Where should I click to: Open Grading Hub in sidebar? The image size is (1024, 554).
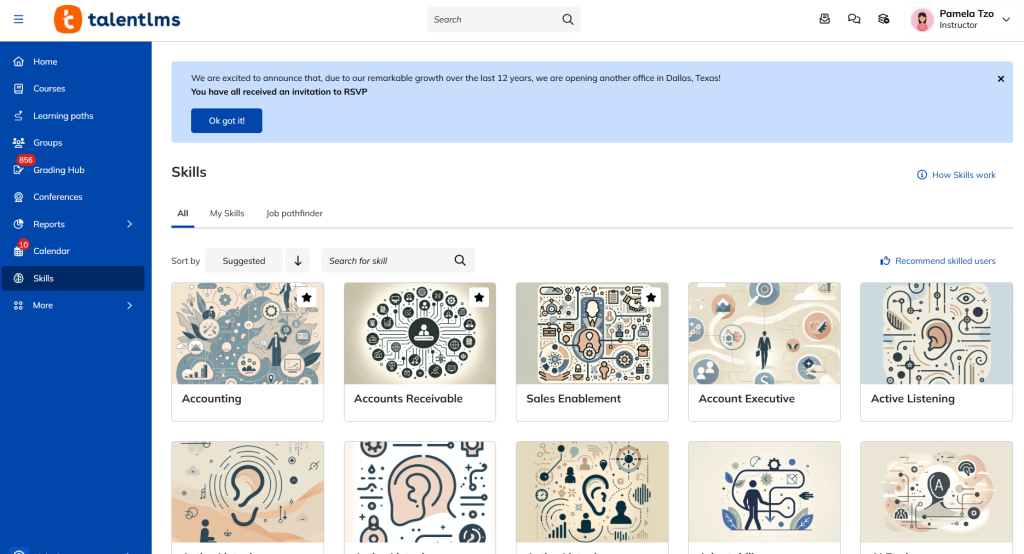[58, 170]
